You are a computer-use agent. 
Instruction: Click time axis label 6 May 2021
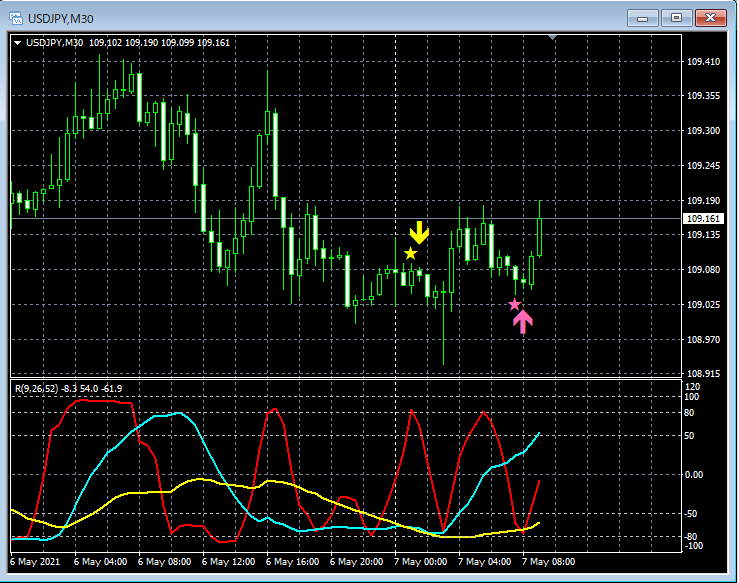(35, 562)
